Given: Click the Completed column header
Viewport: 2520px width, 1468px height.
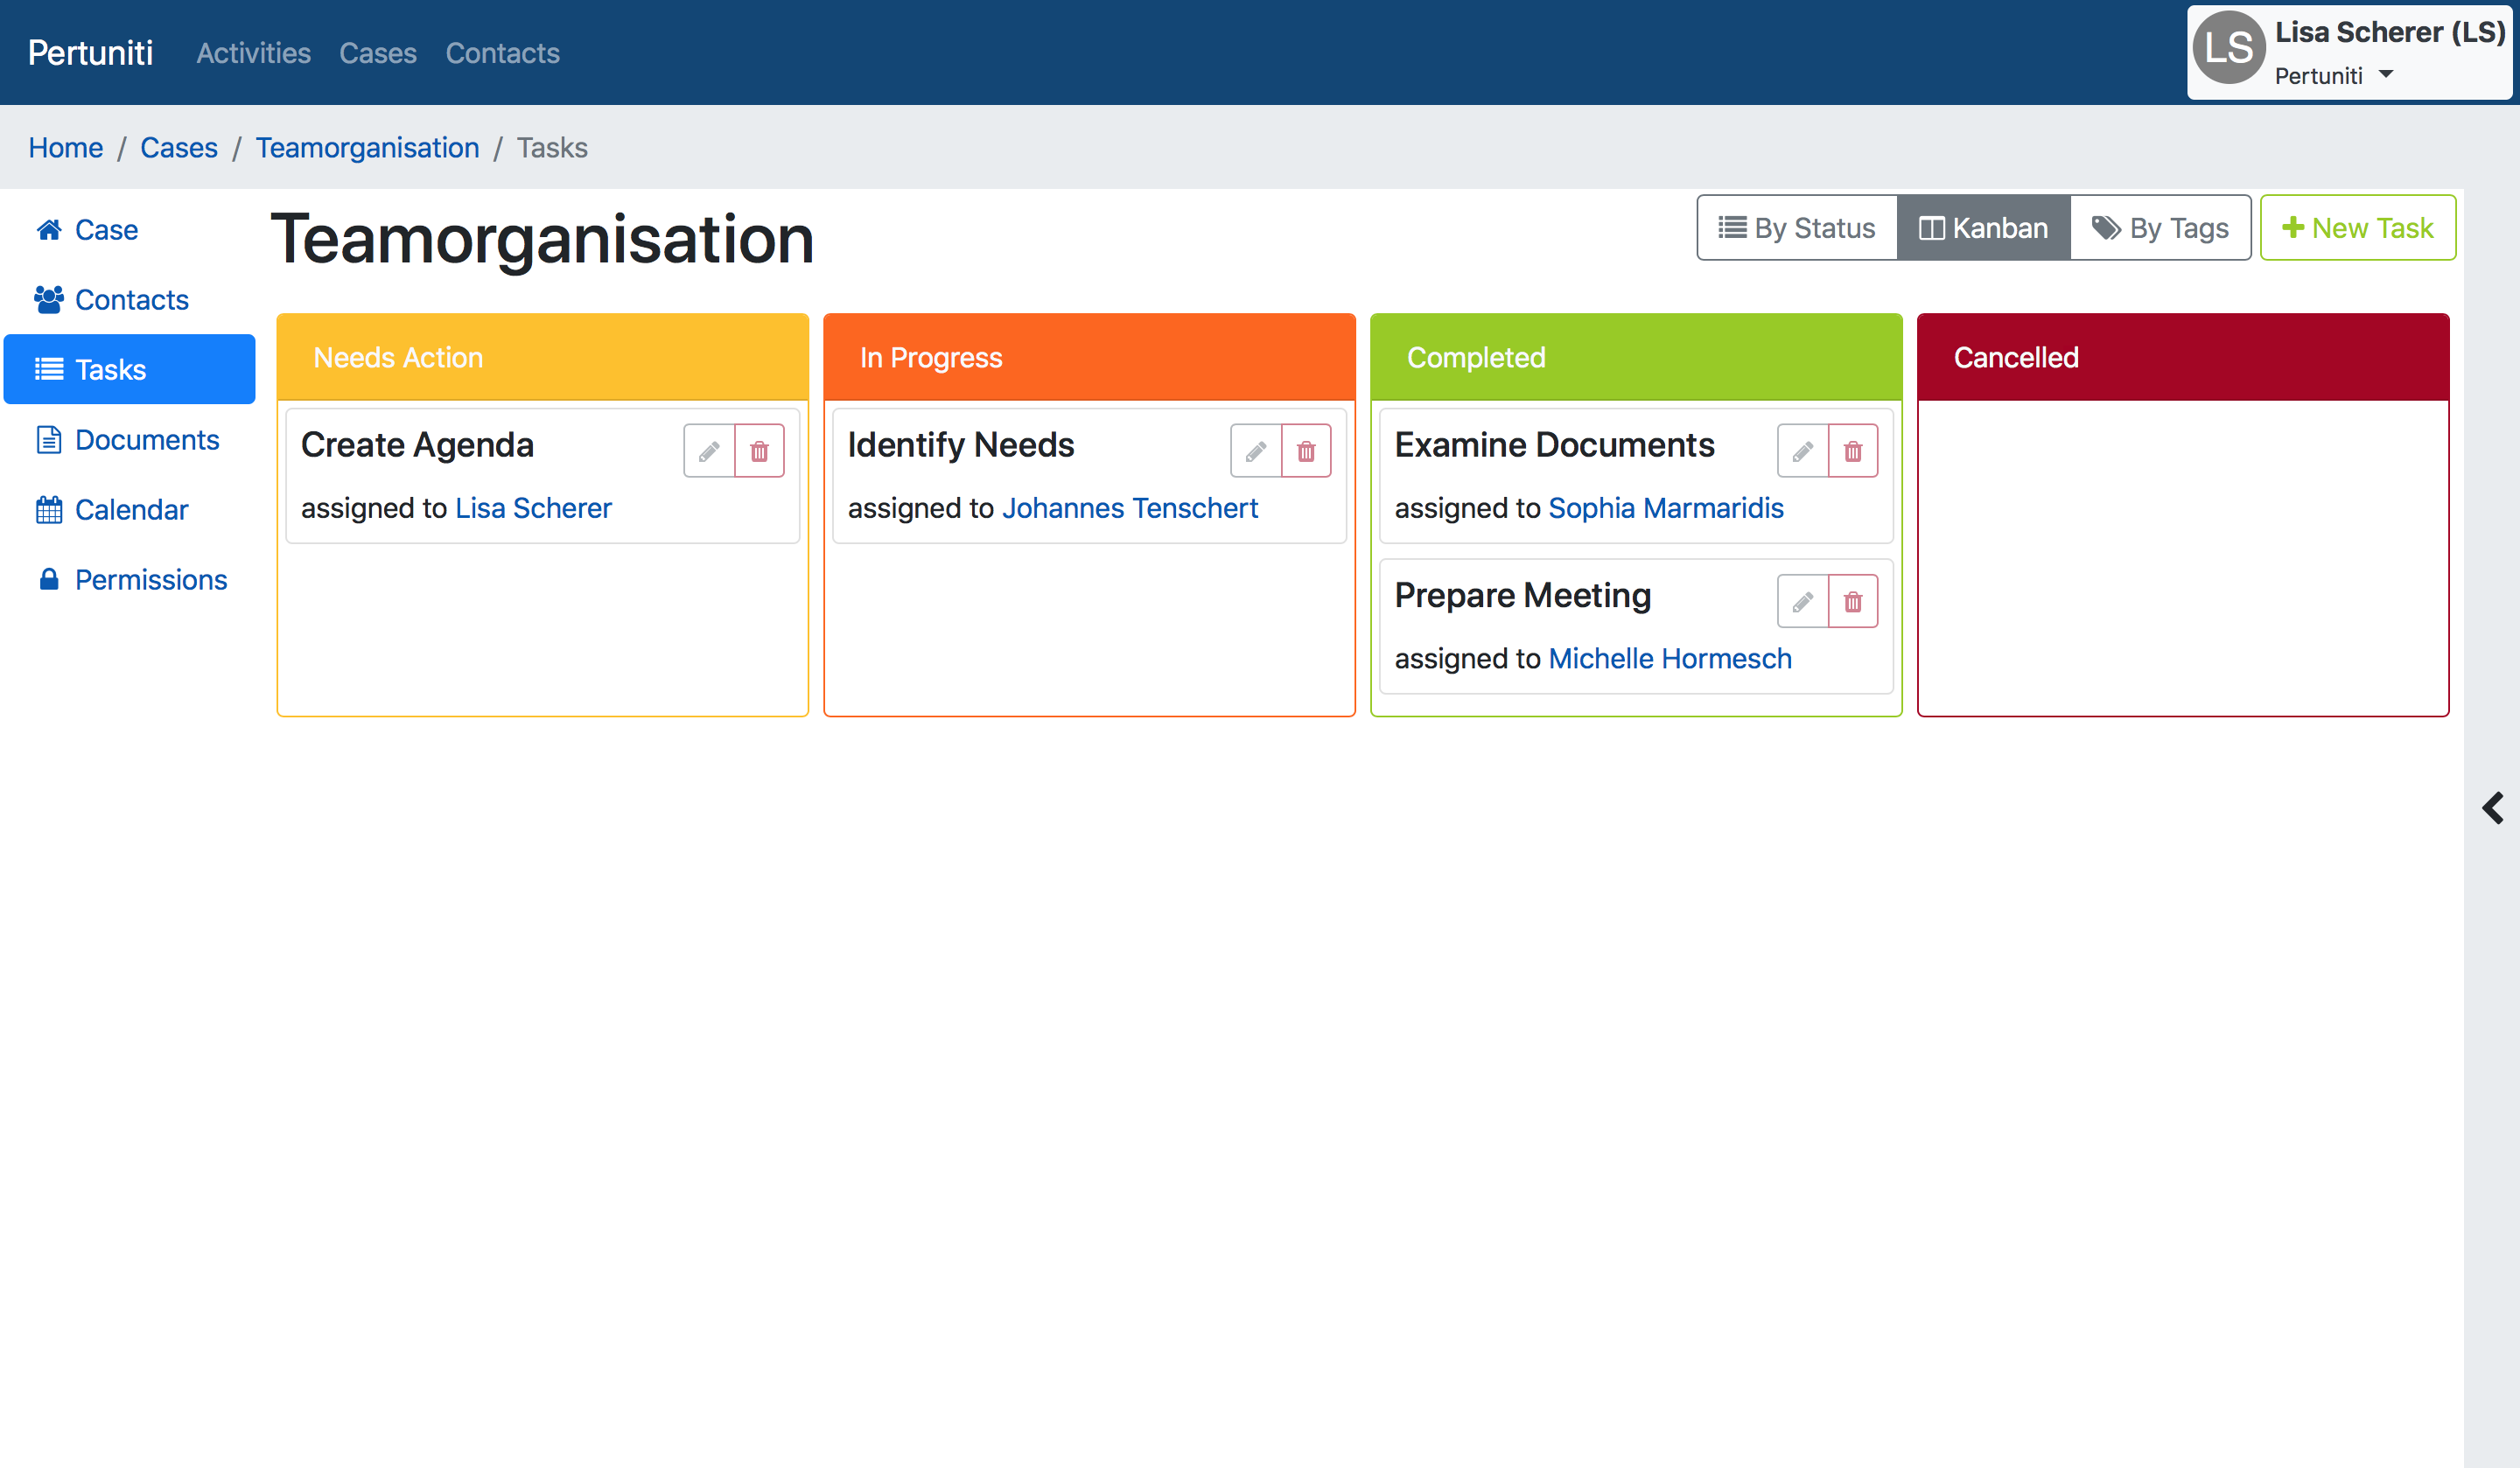Looking at the screenshot, I should tap(1636, 357).
